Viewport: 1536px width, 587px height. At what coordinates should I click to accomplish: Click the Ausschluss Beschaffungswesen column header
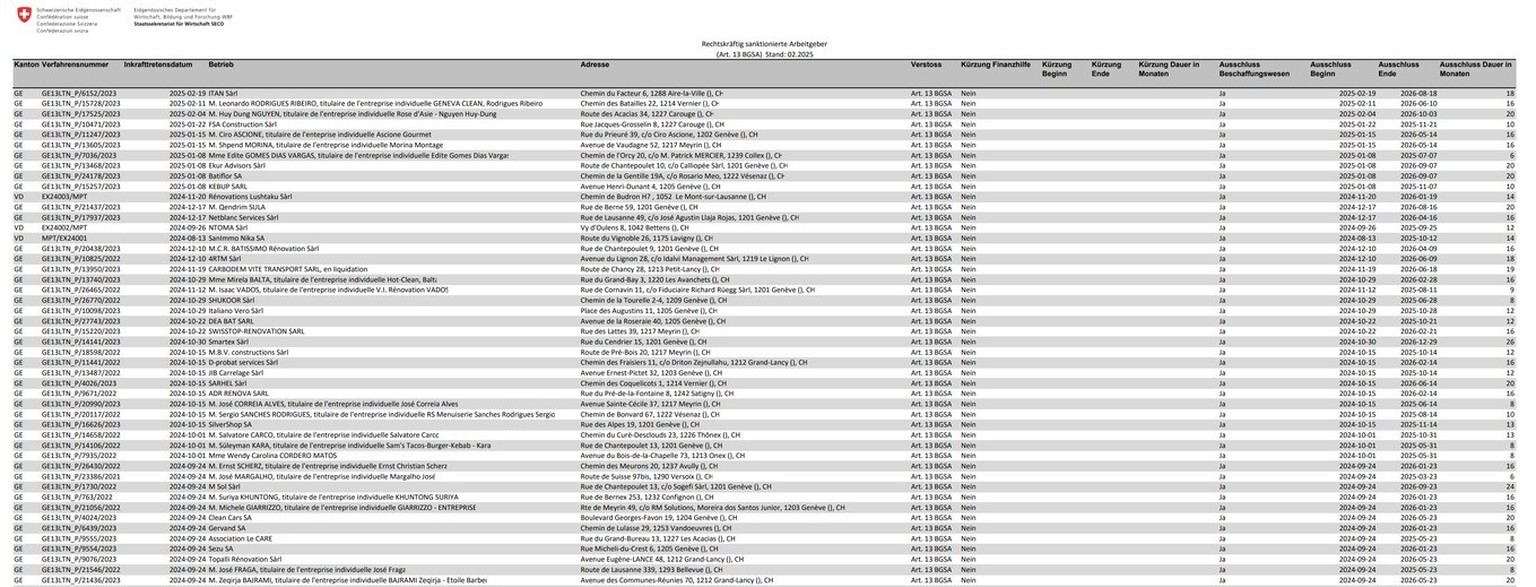1253,70
